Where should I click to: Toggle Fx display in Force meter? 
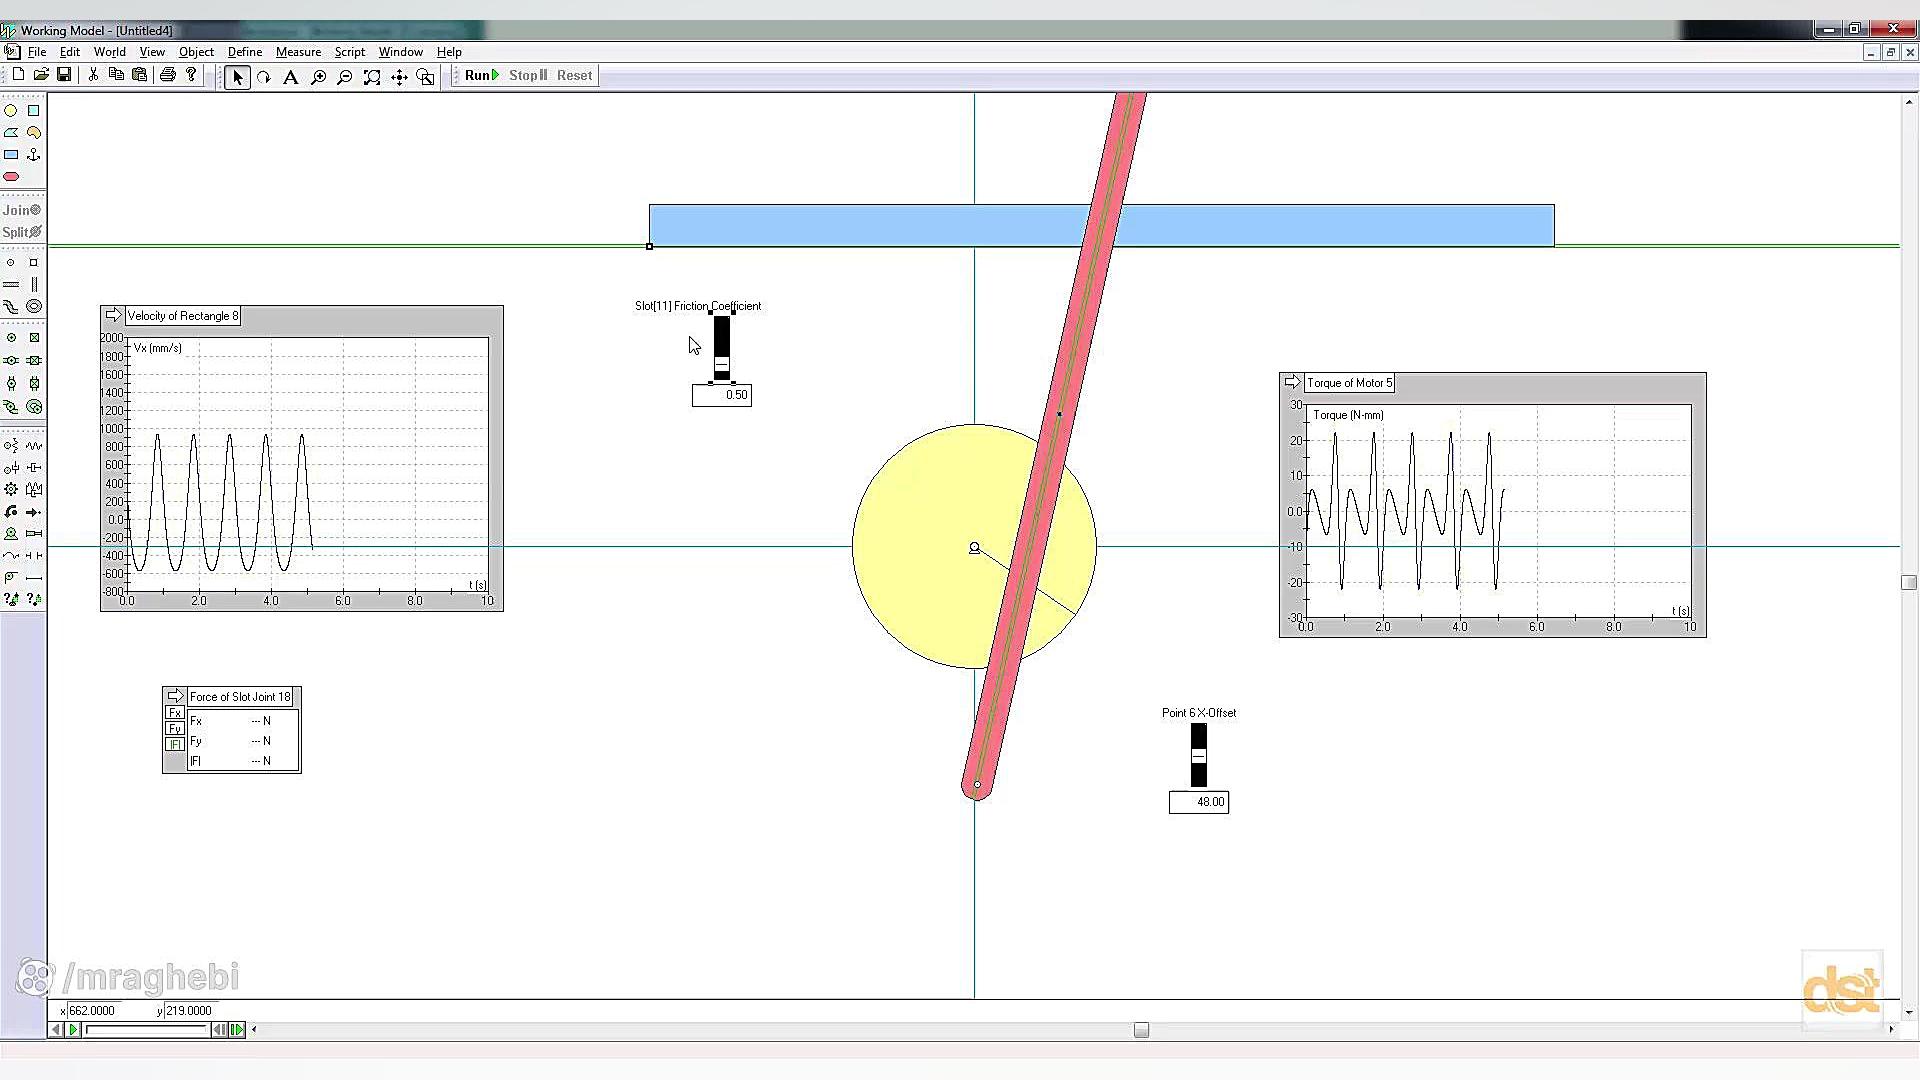[x=175, y=713]
